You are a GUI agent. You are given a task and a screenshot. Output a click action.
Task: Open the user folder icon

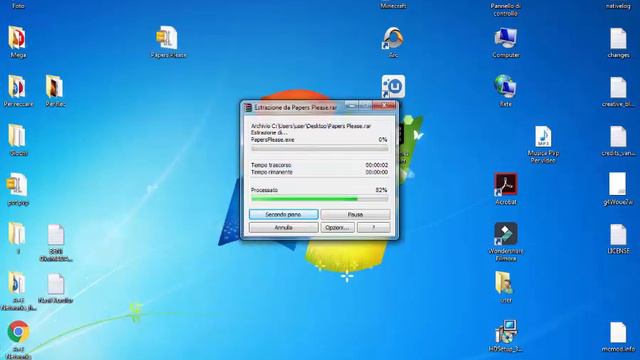504,283
